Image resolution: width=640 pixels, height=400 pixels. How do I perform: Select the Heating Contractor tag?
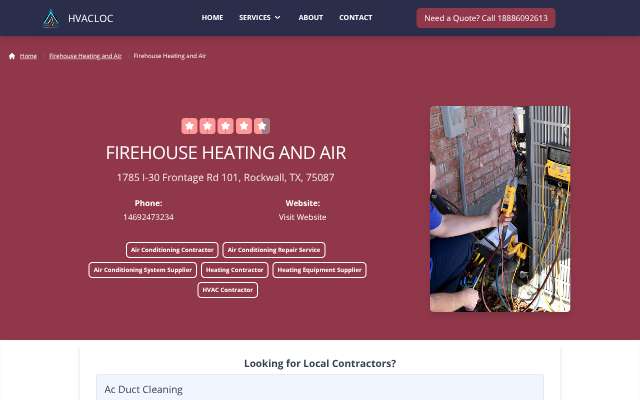point(234,270)
